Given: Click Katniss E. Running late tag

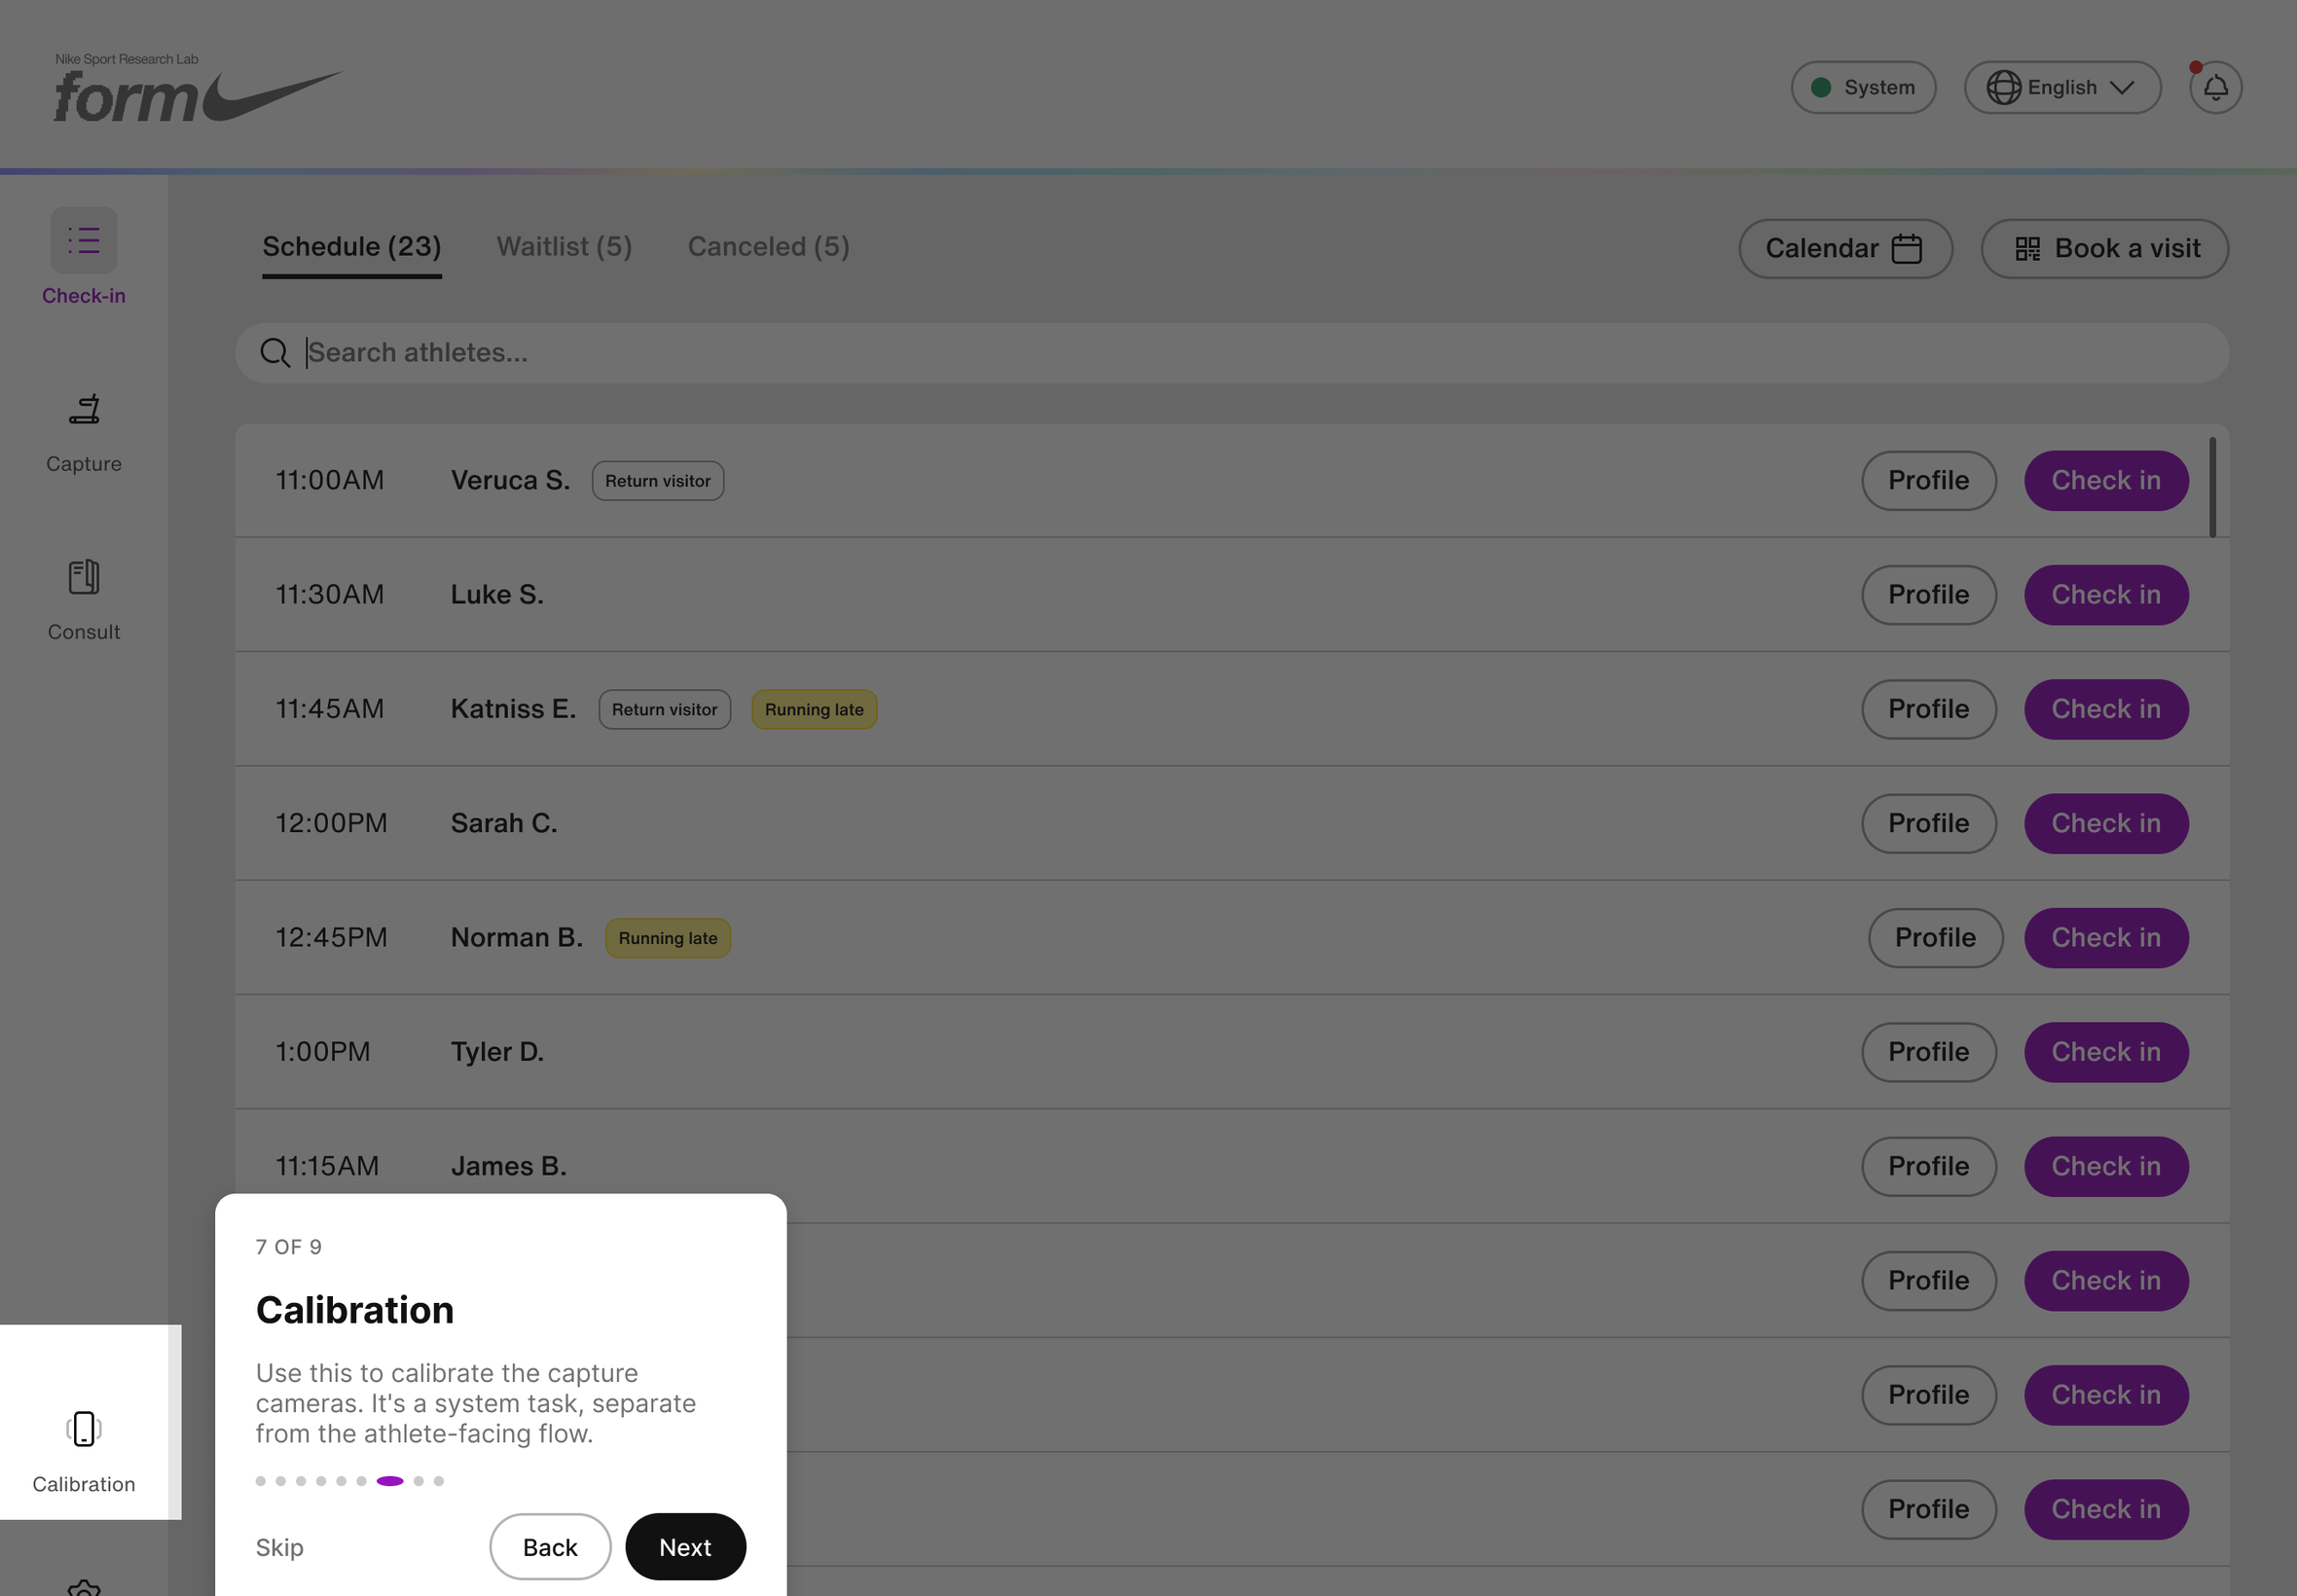Looking at the screenshot, I should coord(814,709).
